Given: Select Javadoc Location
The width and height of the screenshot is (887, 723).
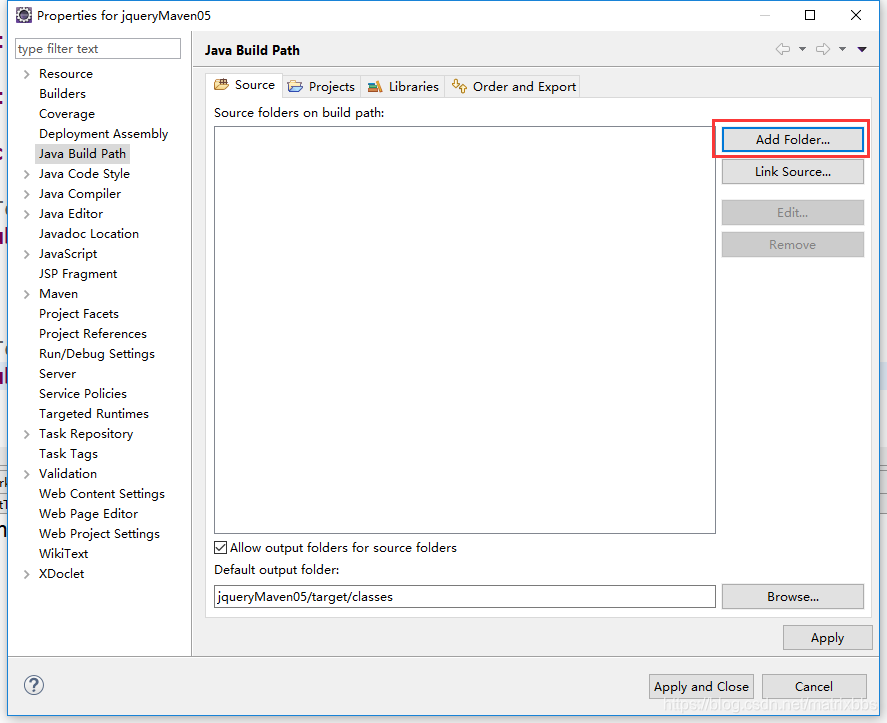Looking at the screenshot, I should [89, 234].
